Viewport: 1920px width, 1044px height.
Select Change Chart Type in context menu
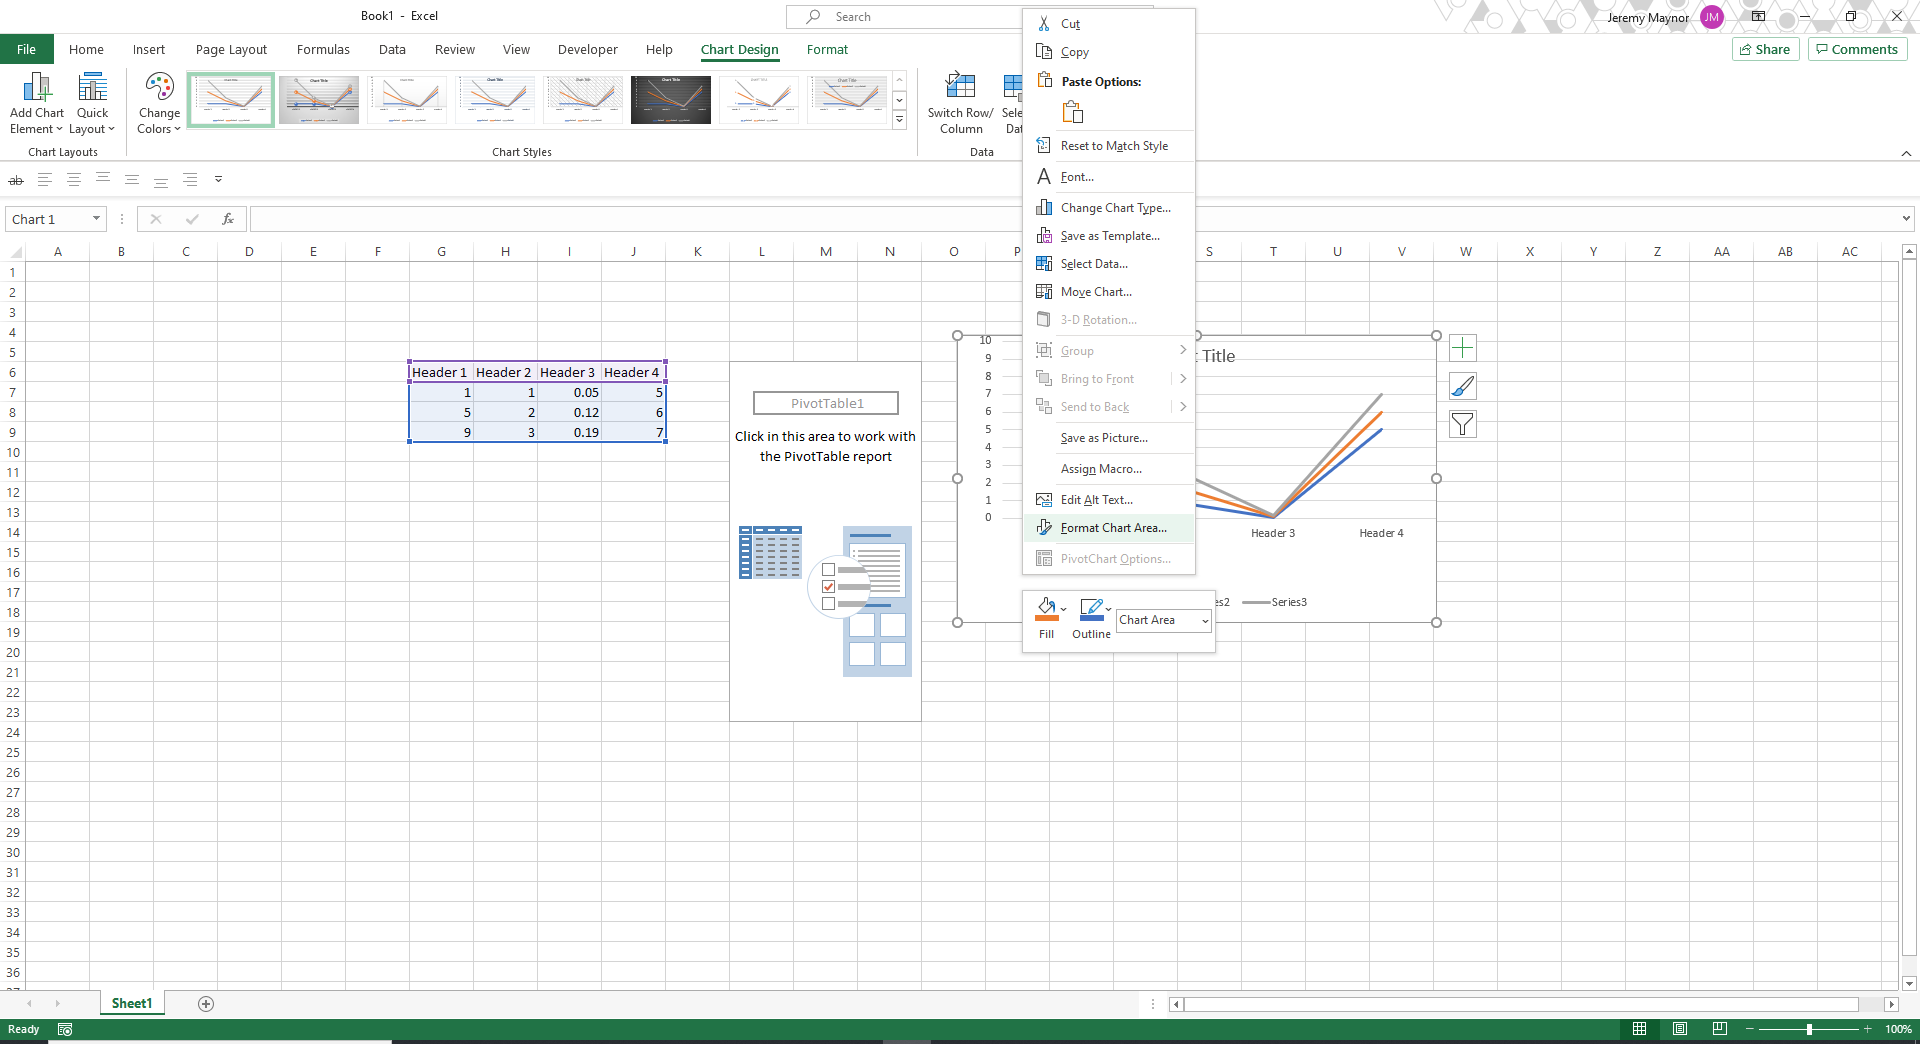[x=1109, y=208]
